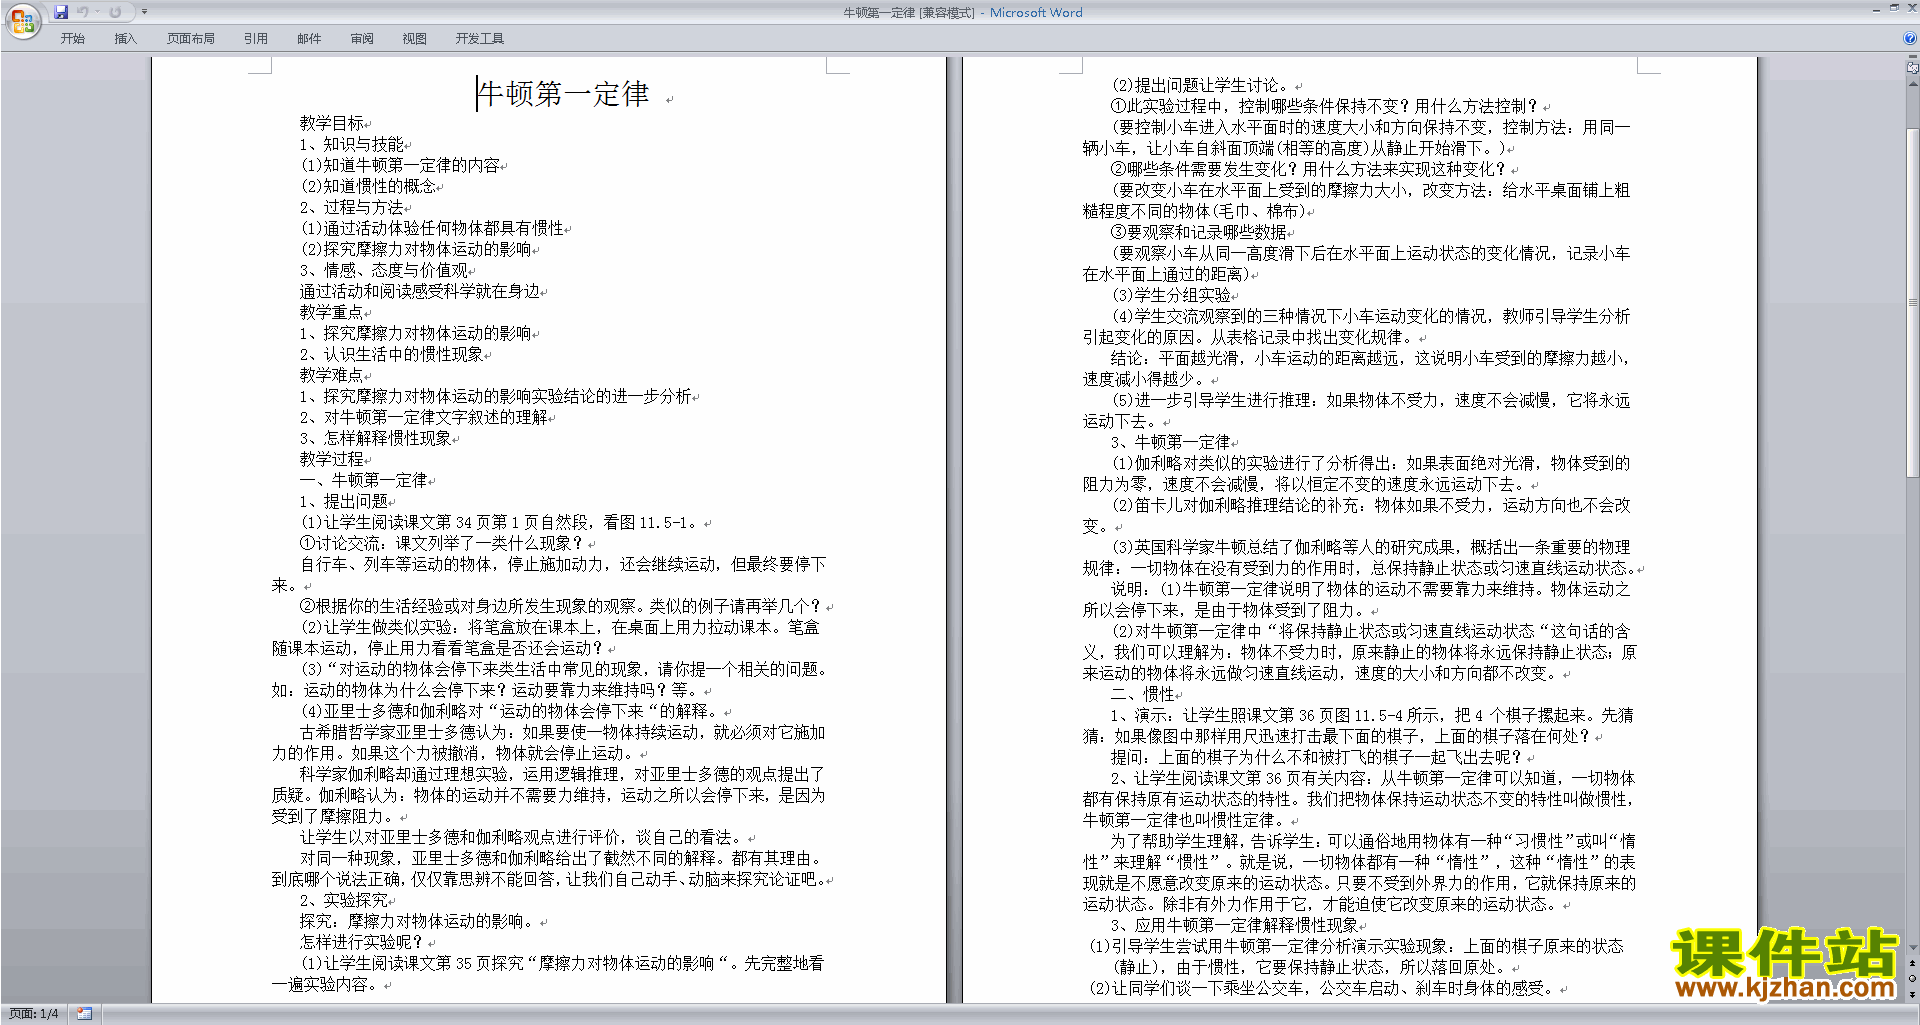Click the blue Help question mark icon
This screenshot has height=1025, width=1920.
click(1910, 39)
